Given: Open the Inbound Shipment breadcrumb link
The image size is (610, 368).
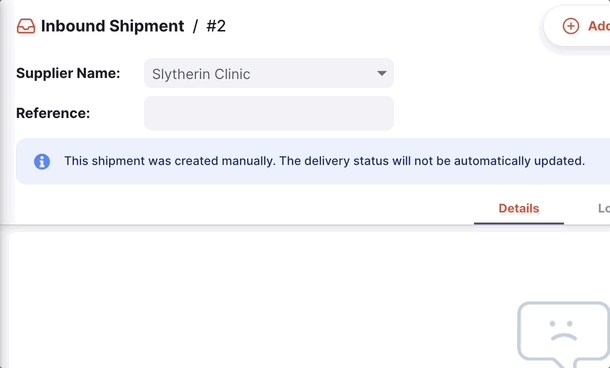Looking at the screenshot, I should click(112, 26).
